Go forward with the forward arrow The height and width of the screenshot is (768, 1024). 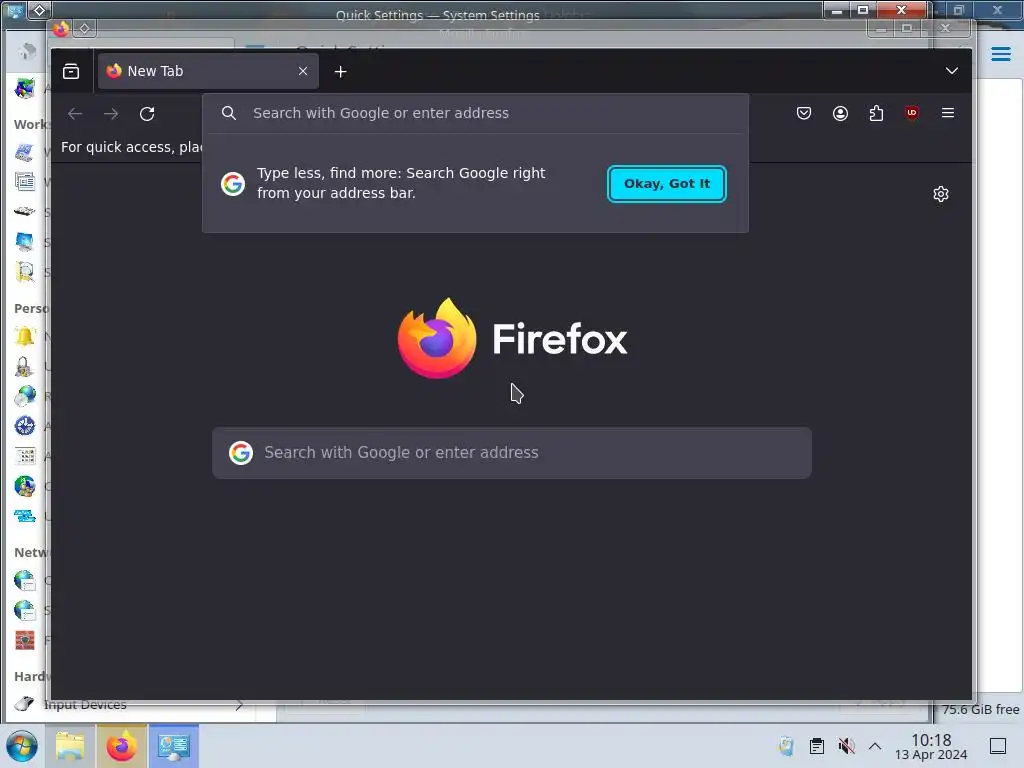pyautogui.click(x=111, y=114)
